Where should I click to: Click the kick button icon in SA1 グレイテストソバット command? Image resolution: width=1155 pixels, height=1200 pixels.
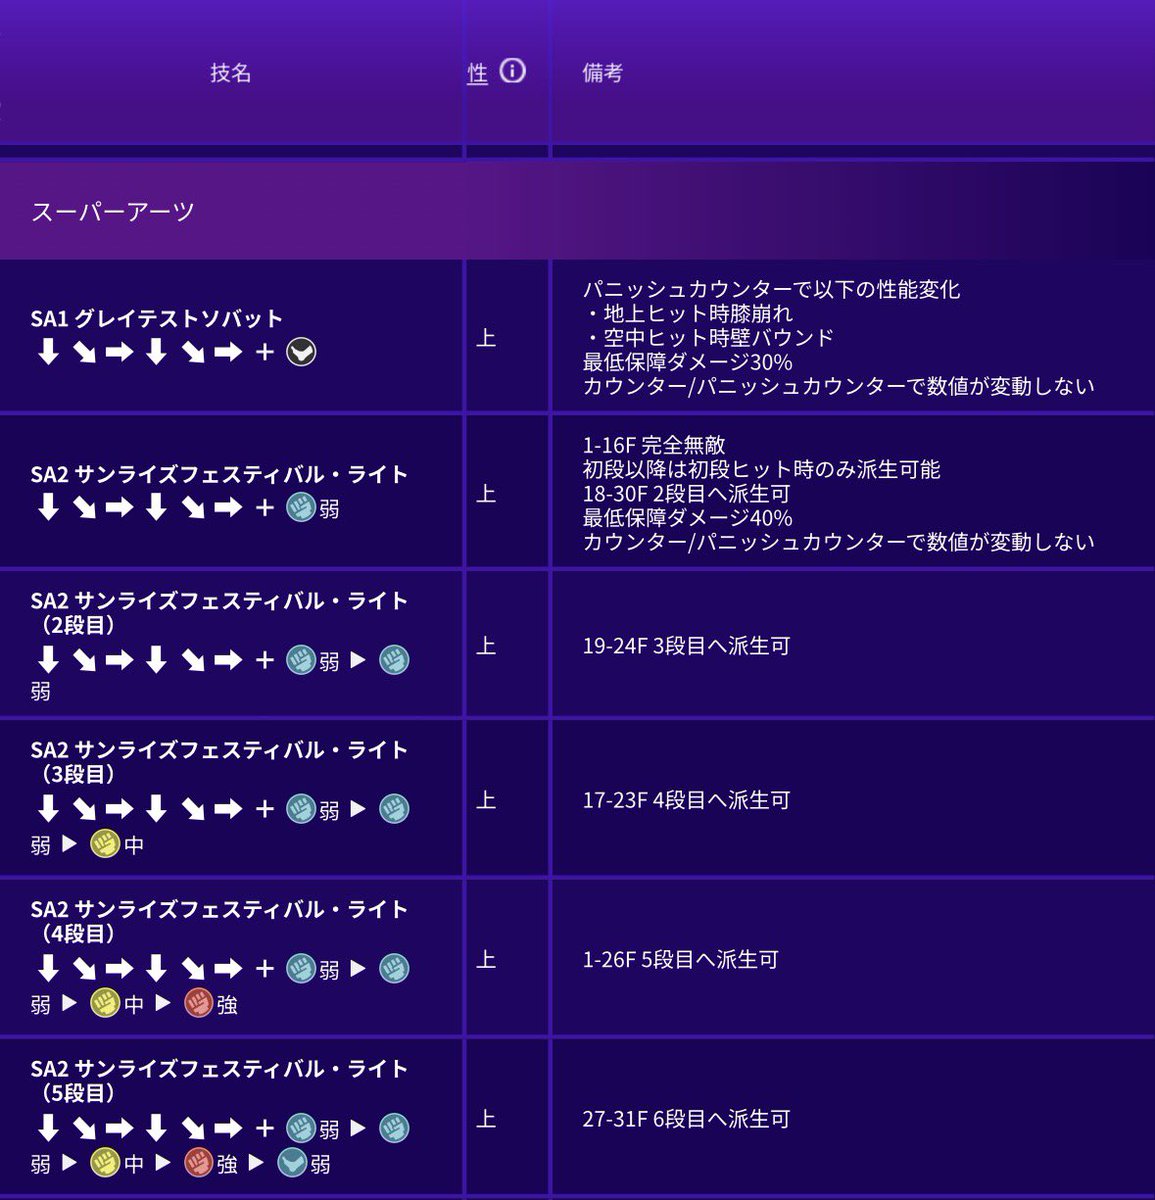tap(301, 352)
